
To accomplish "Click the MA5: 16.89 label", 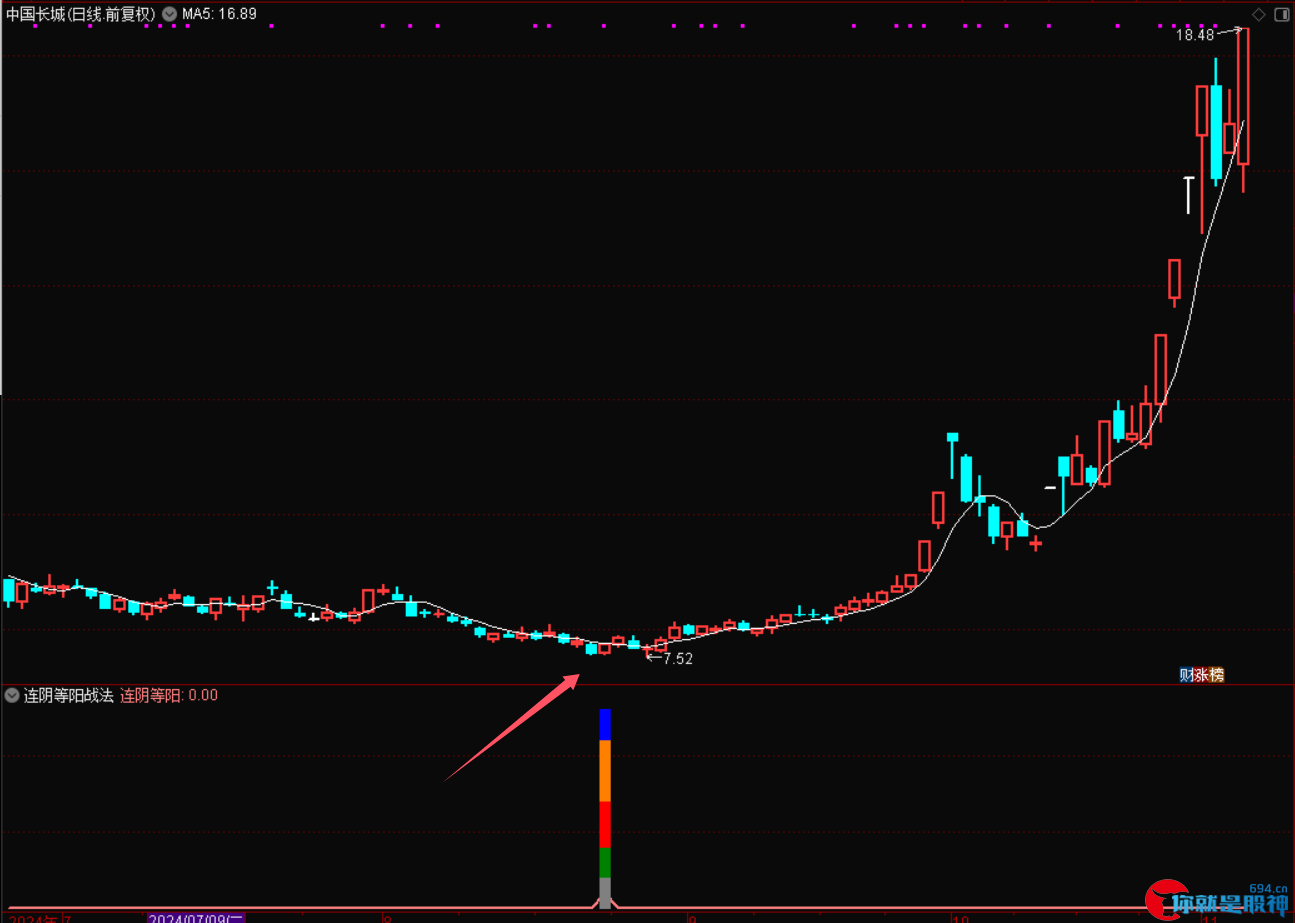I will [x=218, y=14].
